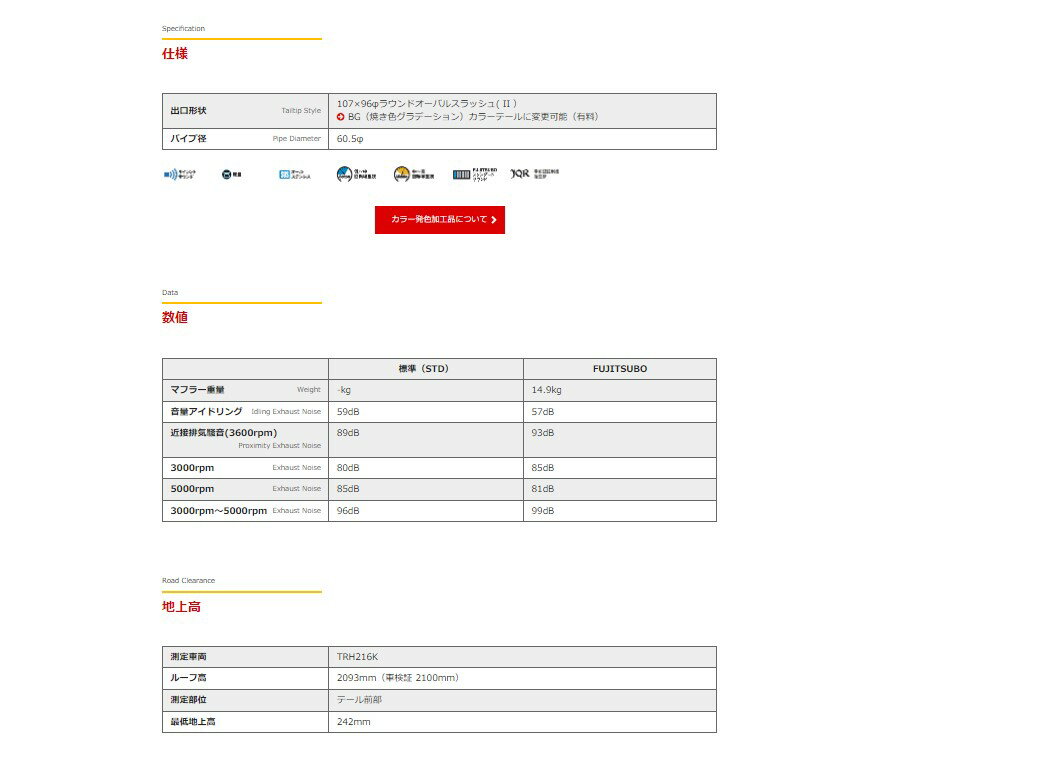The height and width of the screenshot is (778, 1060).
Task: Click the JQR certification logo
Action: coord(520,174)
